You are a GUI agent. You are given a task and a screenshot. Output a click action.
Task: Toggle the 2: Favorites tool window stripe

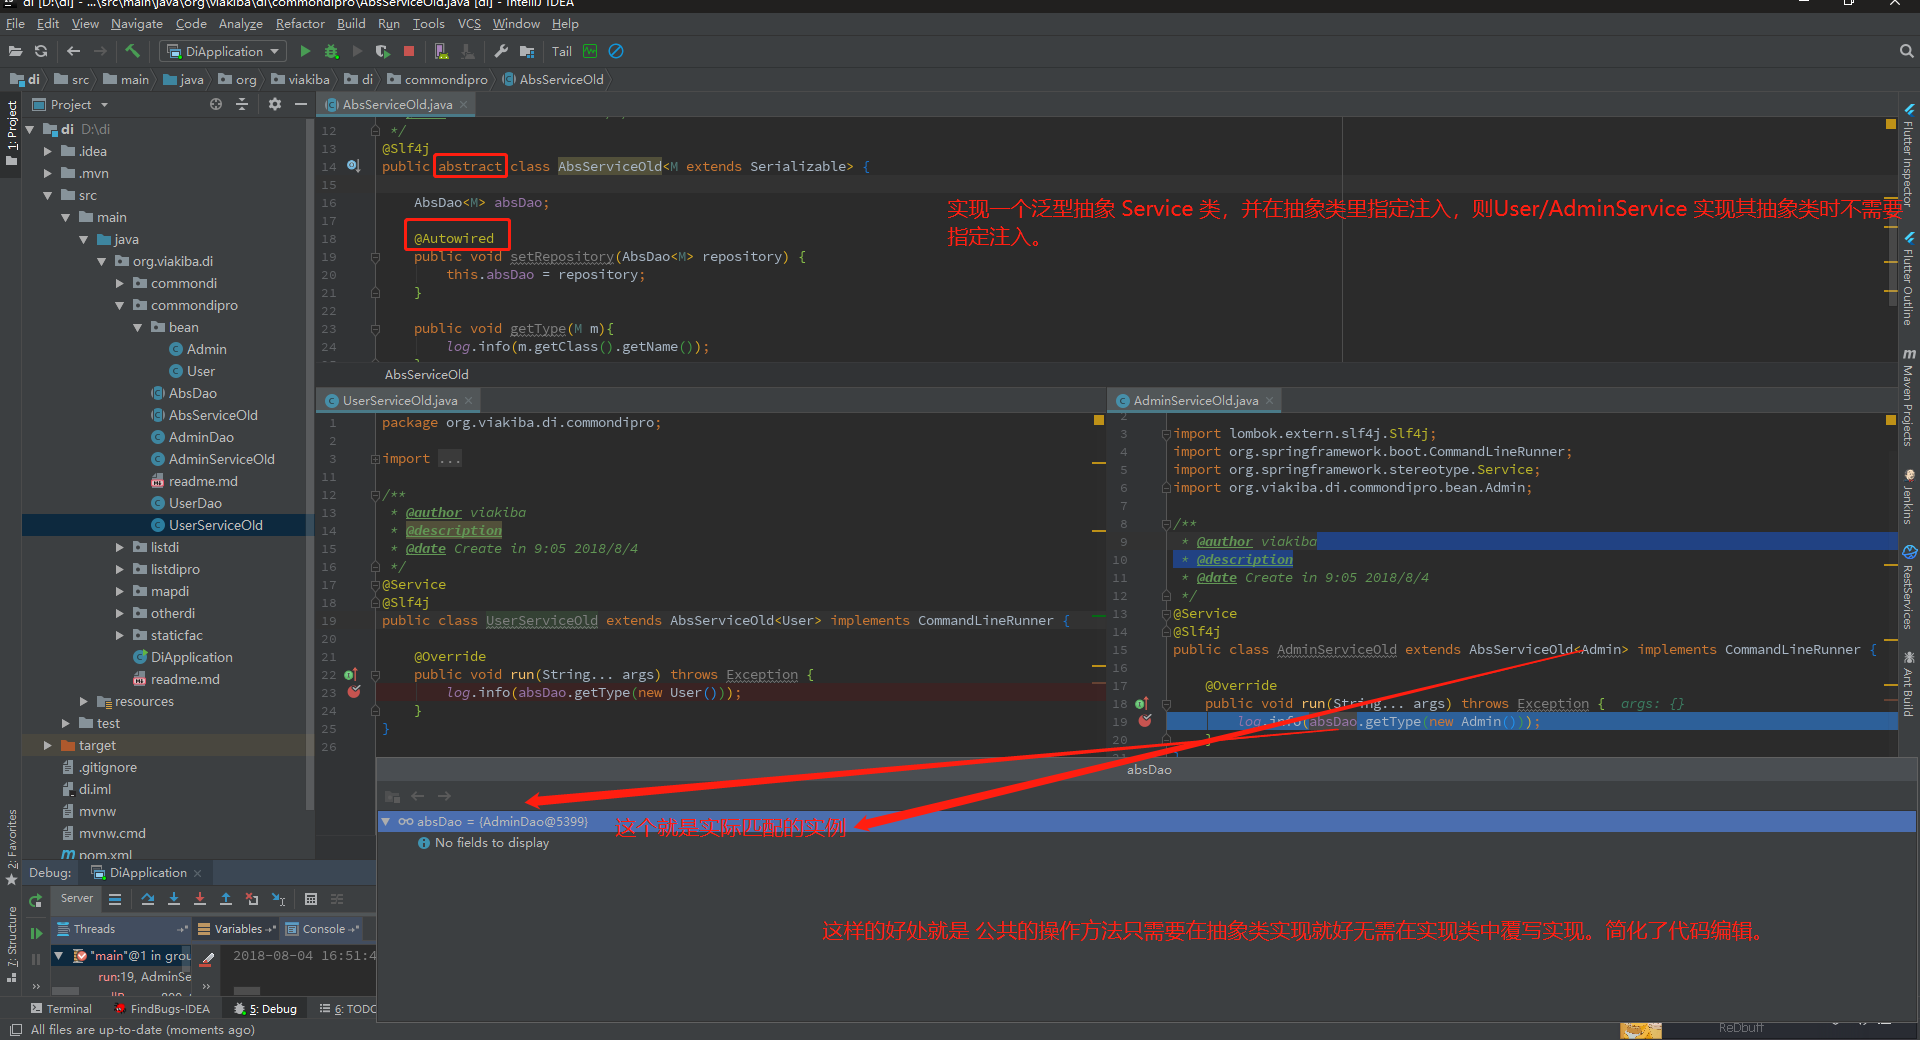click(11, 846)
